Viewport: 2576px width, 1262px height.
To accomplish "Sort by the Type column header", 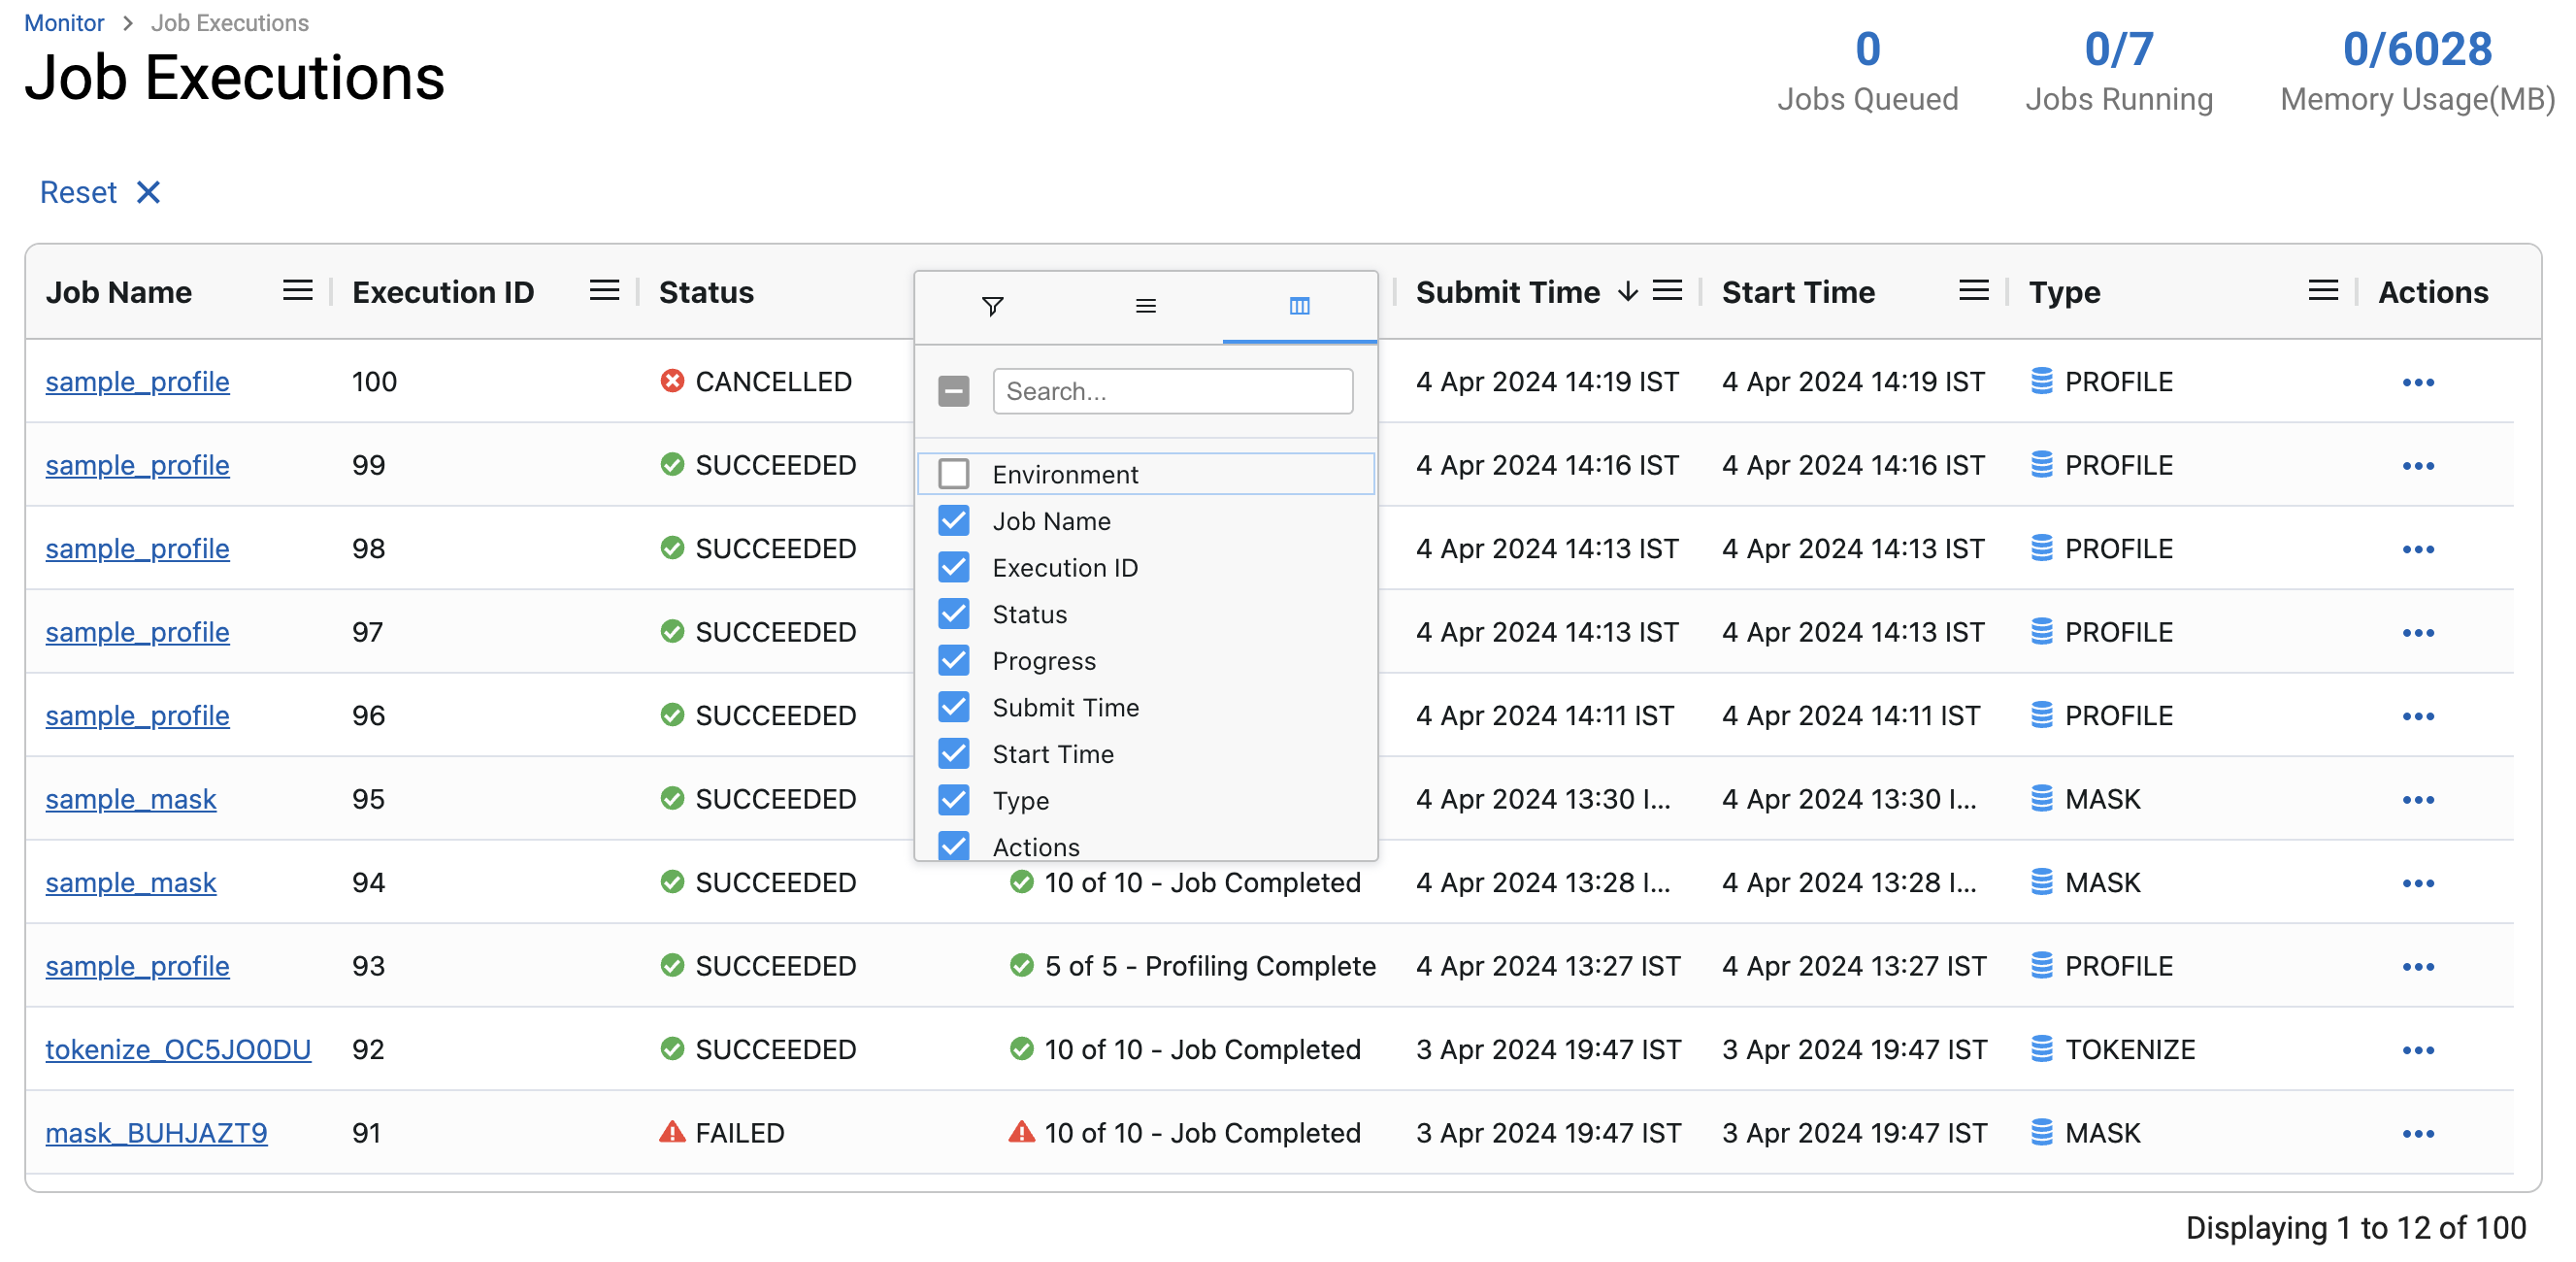I will point(2064,292).
